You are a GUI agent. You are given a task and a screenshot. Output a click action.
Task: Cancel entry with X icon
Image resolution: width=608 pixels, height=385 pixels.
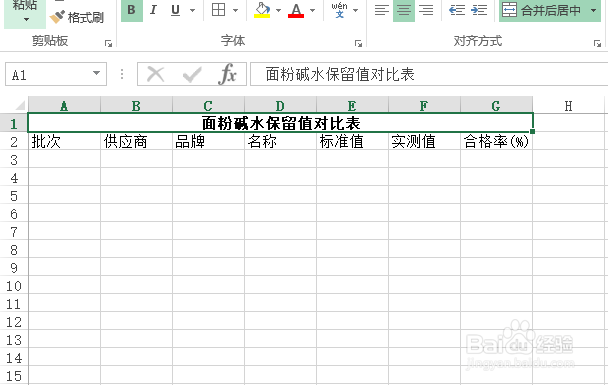[x=156, y=74]
